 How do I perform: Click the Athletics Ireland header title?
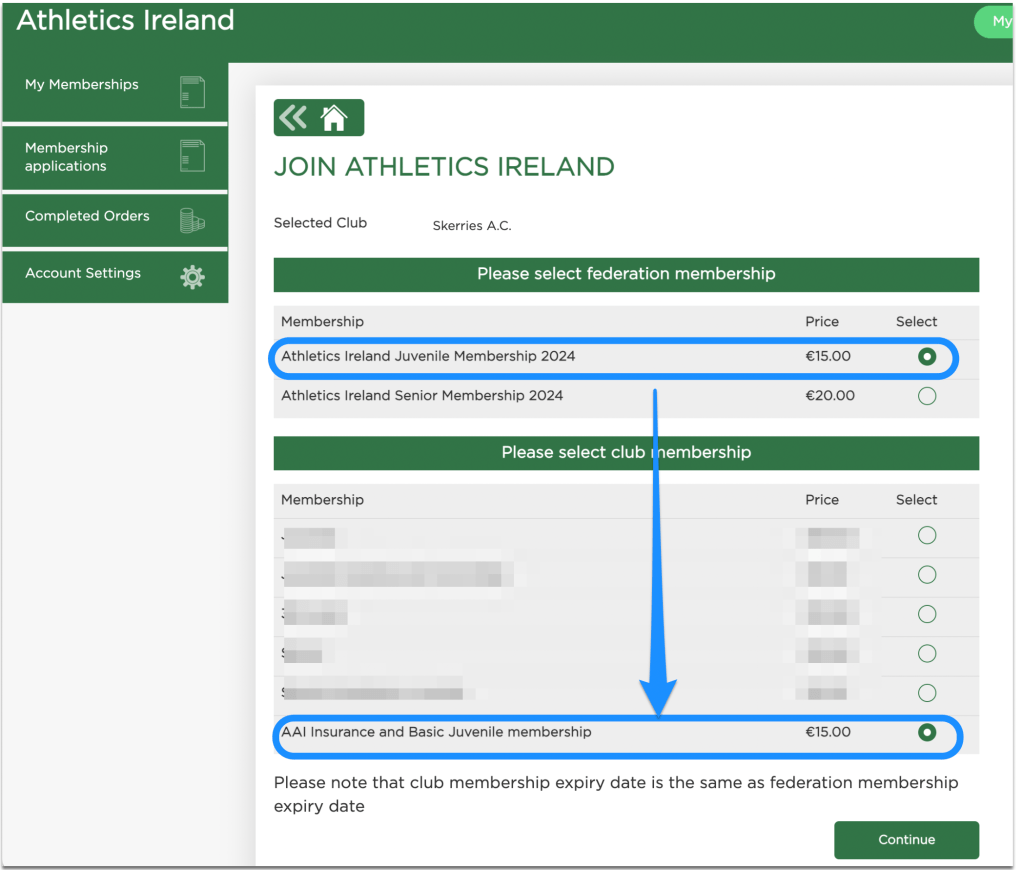[126, 21]
